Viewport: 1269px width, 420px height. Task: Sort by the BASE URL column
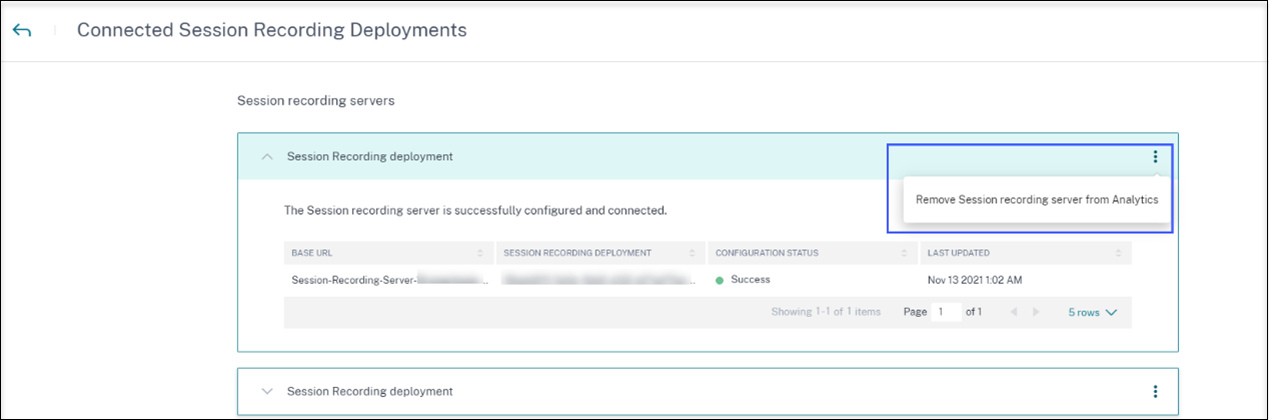(480, 253)
